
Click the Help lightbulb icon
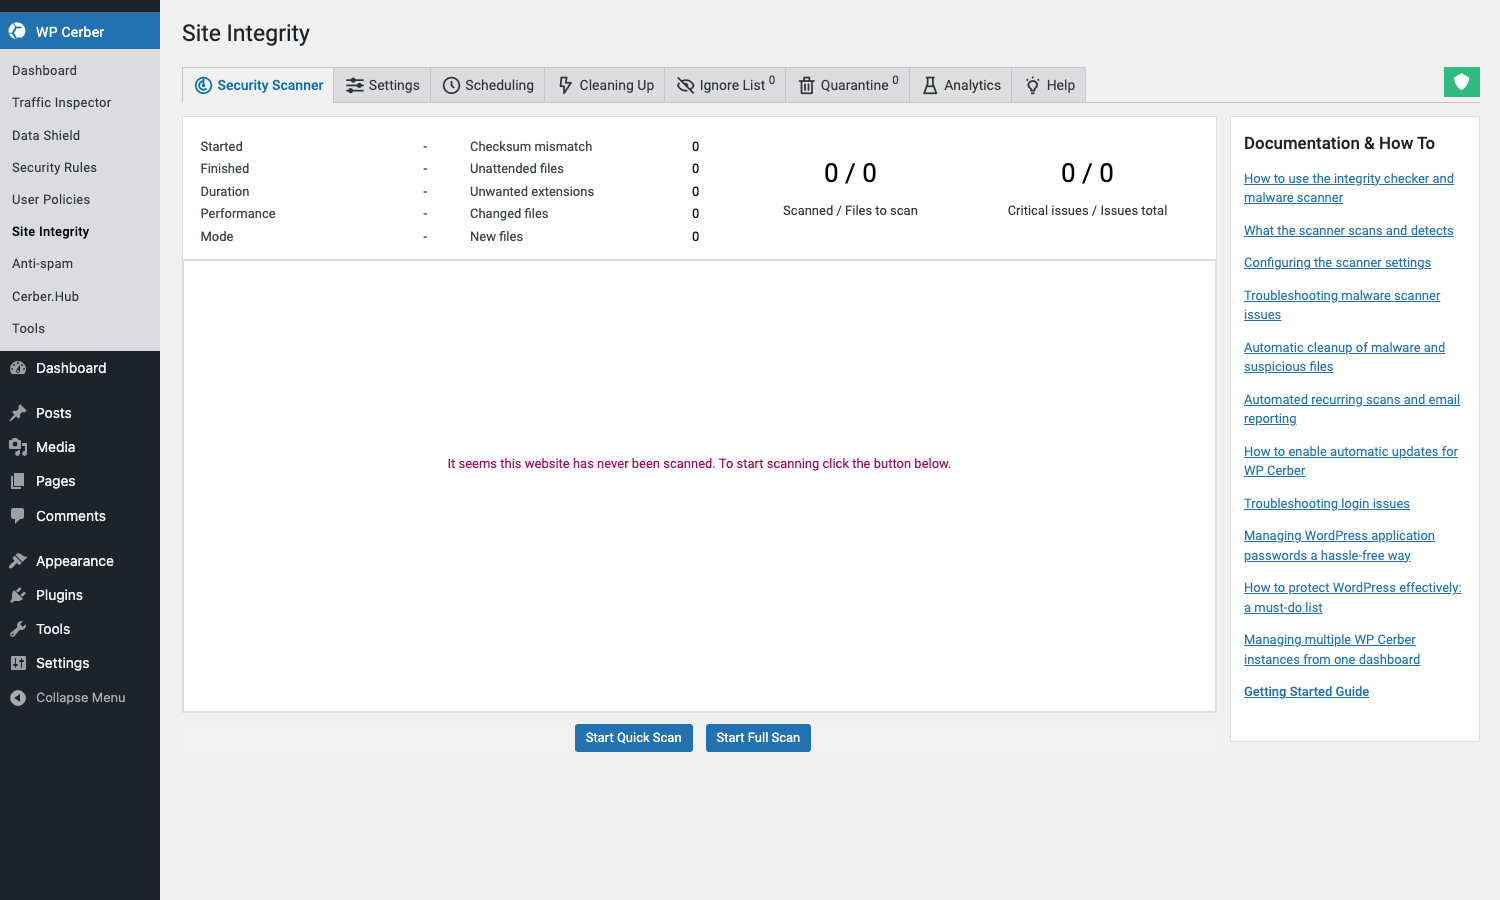(x=1033, y=85)
